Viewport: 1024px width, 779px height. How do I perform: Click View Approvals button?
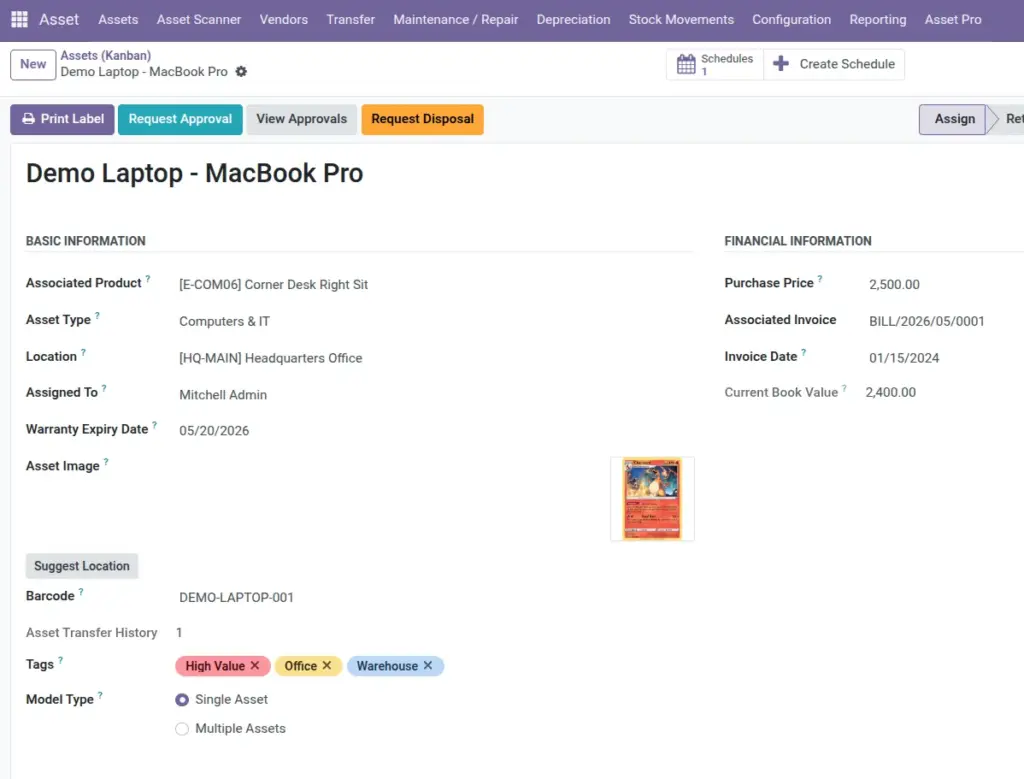302,119
